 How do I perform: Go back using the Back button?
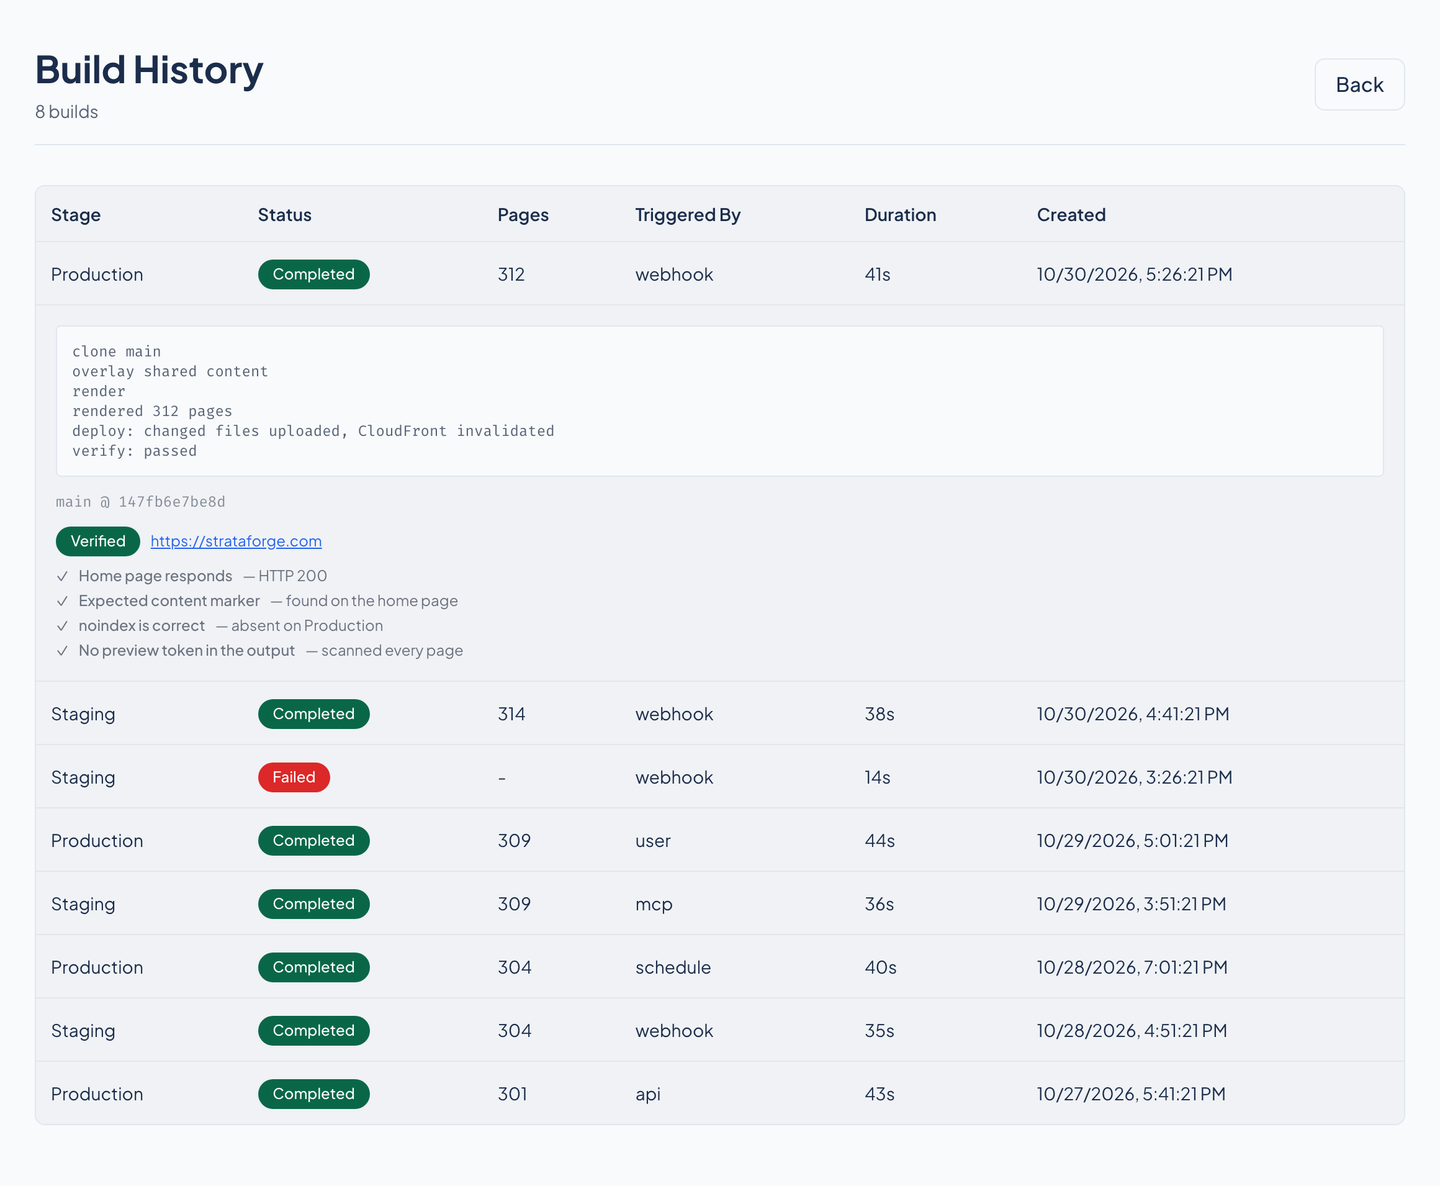[x=1359, y=85]
